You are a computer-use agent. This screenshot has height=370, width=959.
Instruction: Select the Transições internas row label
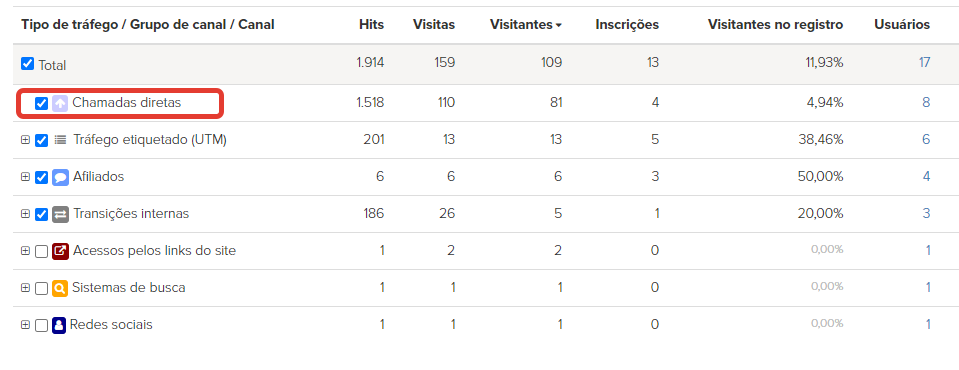click(x=131, y=213)
